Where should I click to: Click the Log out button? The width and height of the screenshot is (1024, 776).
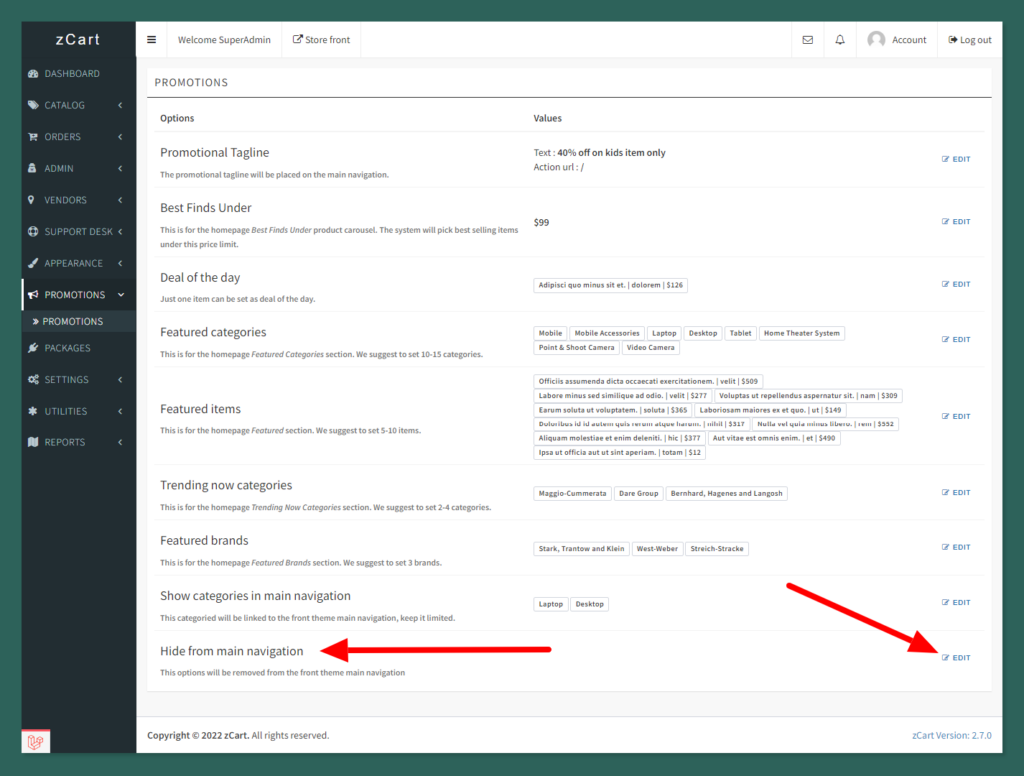(969, 40)
